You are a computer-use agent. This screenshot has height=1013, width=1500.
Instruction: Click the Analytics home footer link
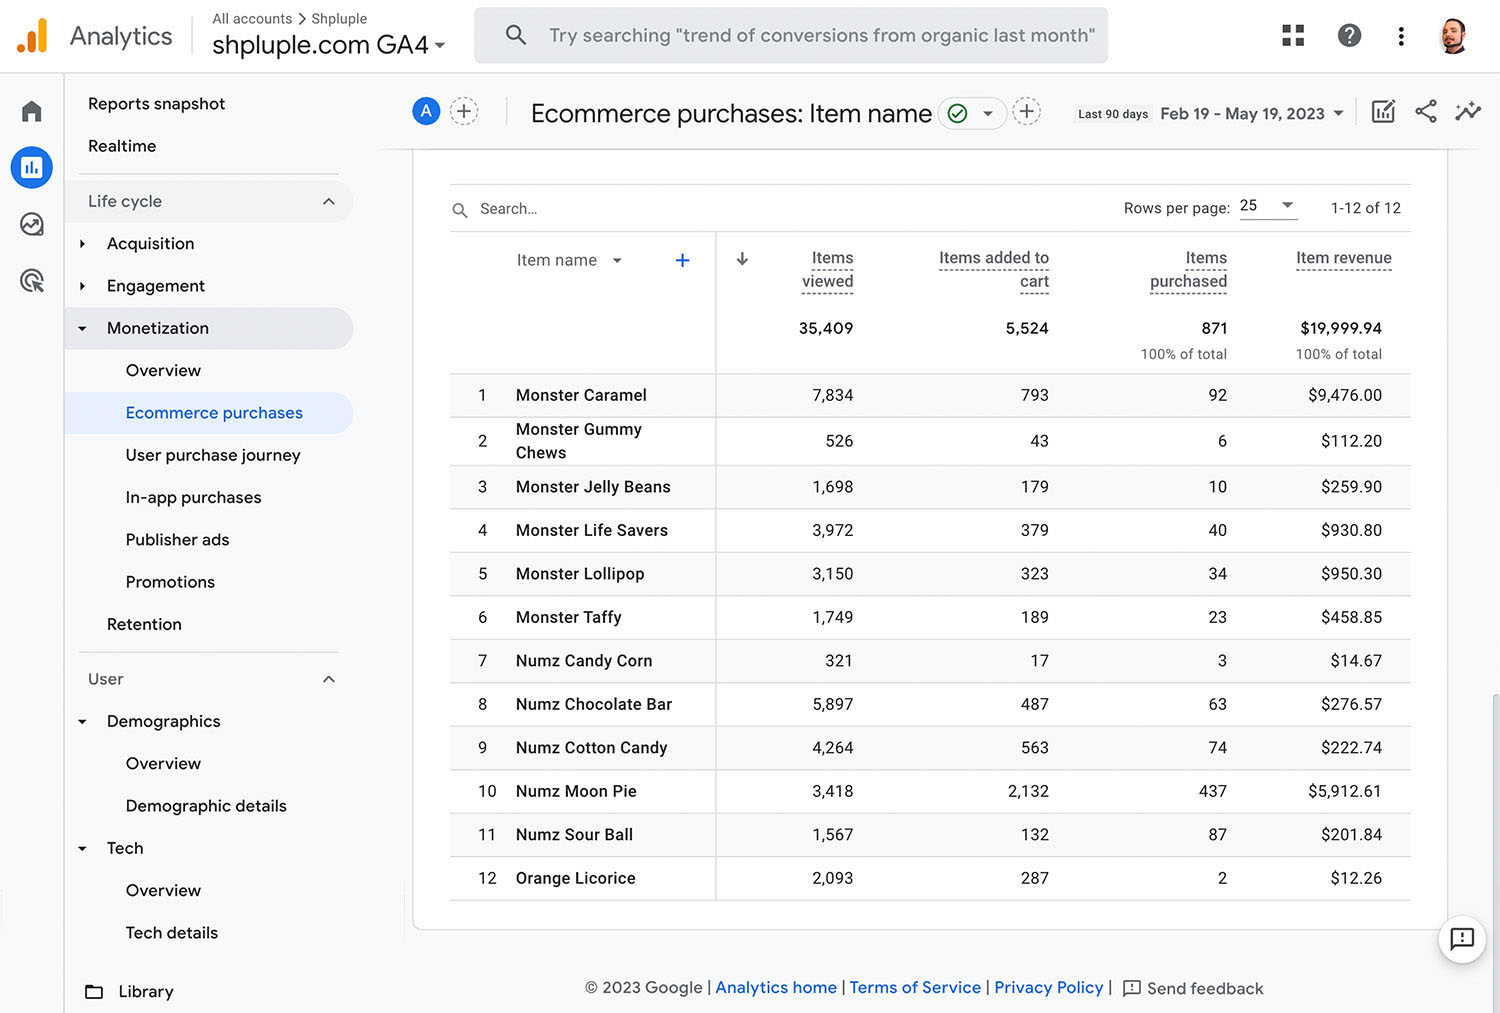776,988
